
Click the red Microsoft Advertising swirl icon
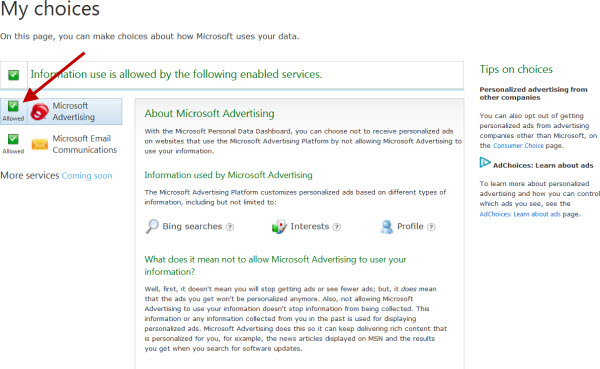[39, 111]
